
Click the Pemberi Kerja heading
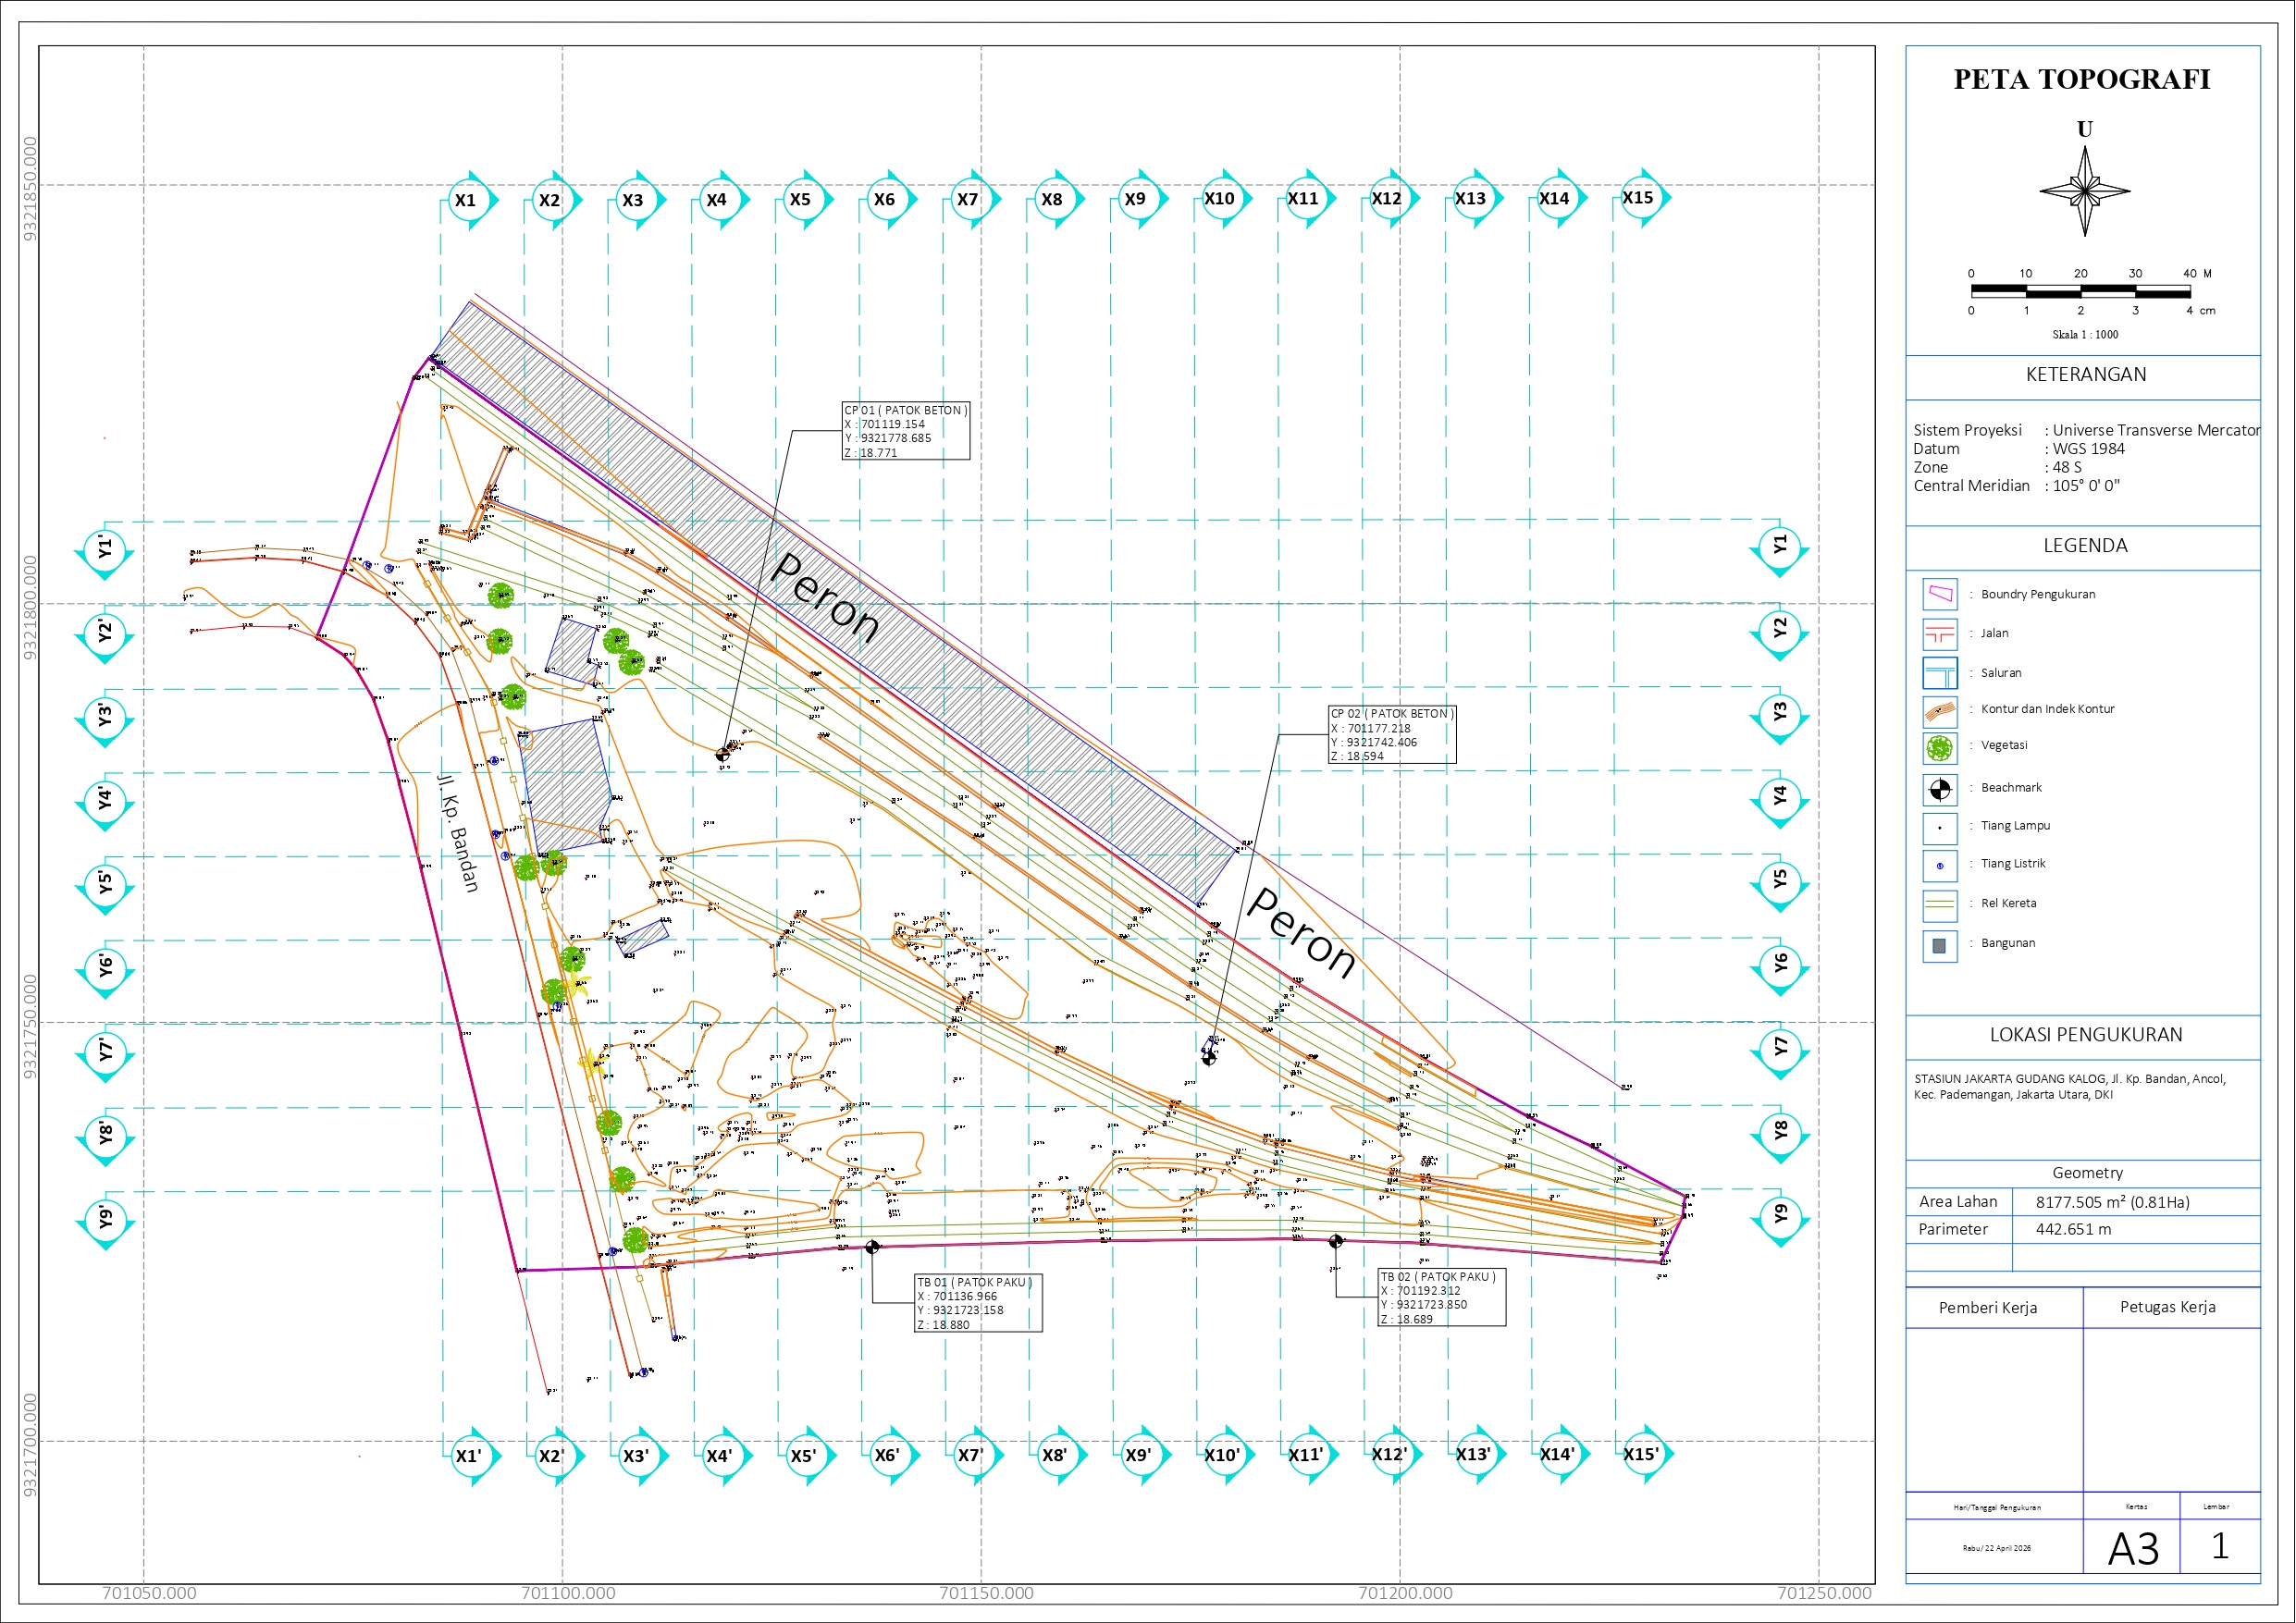[1988, 1308]
